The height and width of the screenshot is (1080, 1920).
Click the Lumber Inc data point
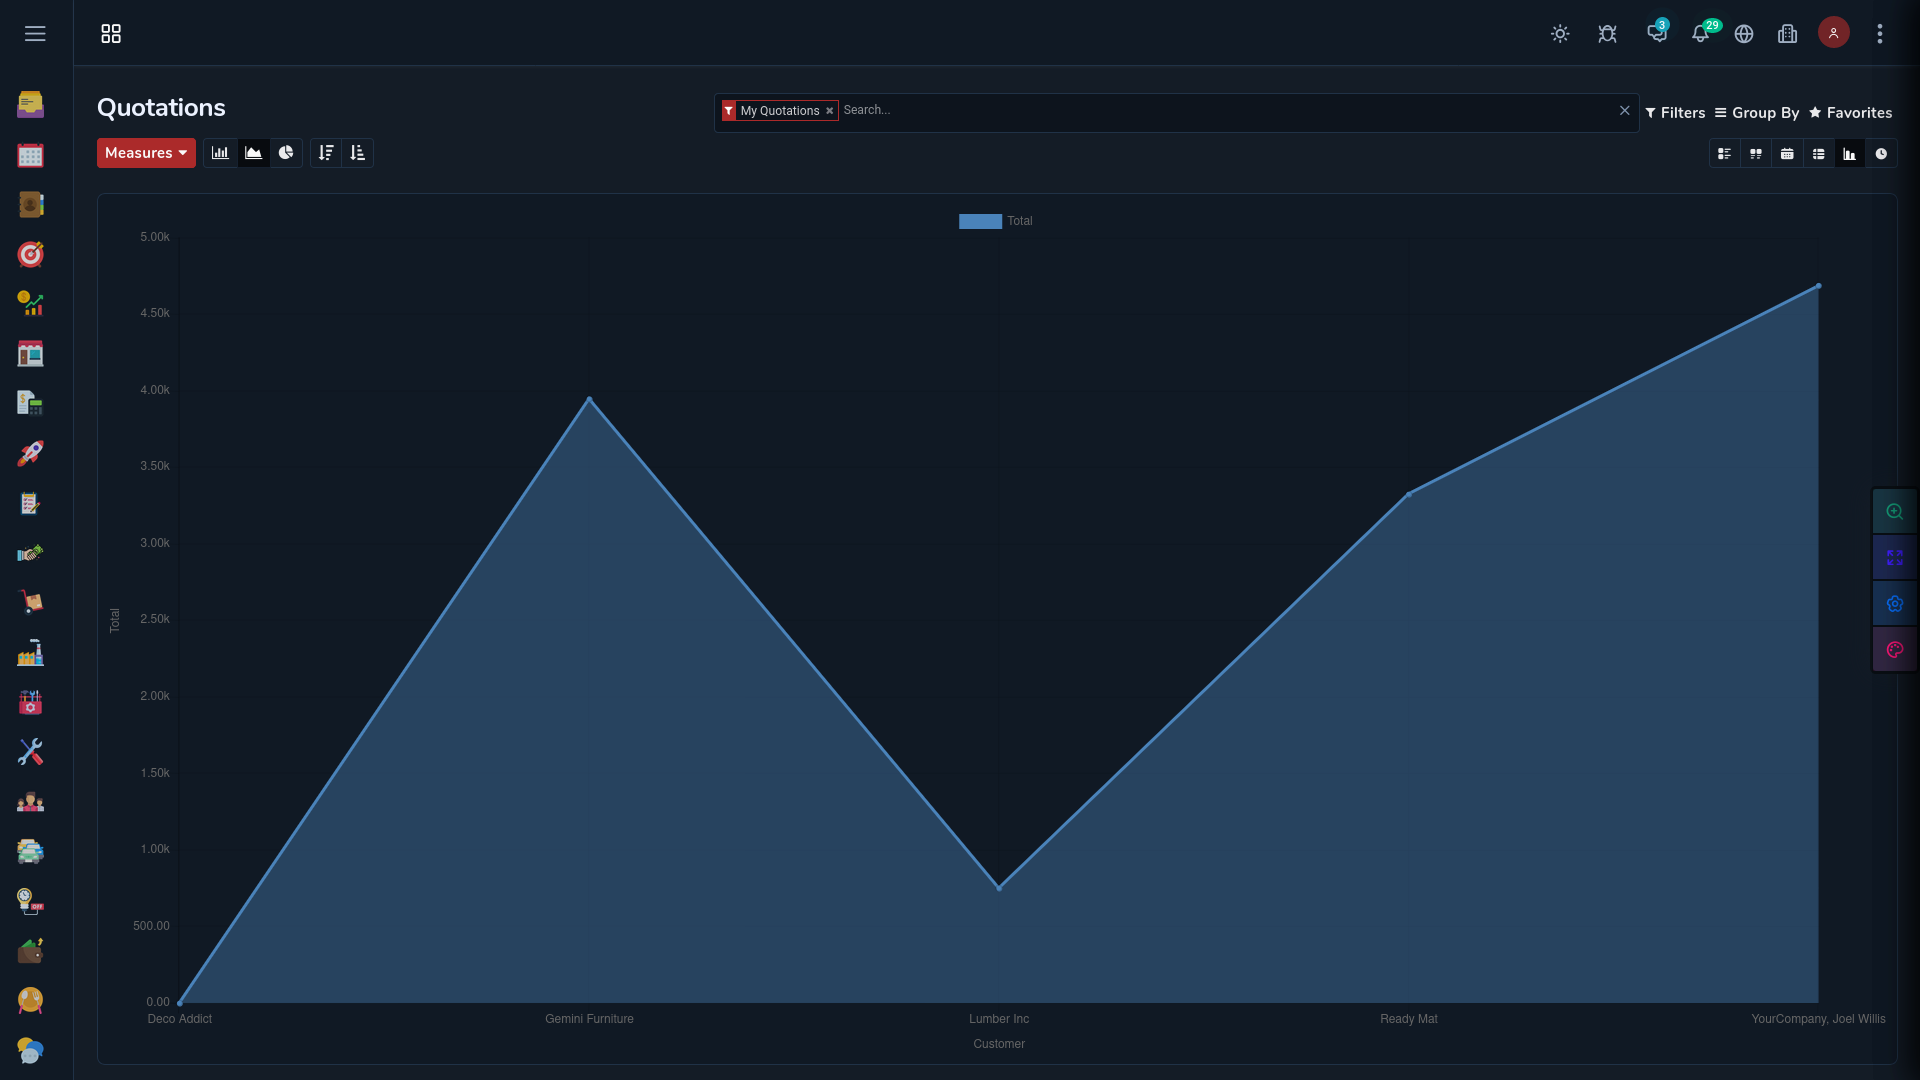(x=999, y=888)
